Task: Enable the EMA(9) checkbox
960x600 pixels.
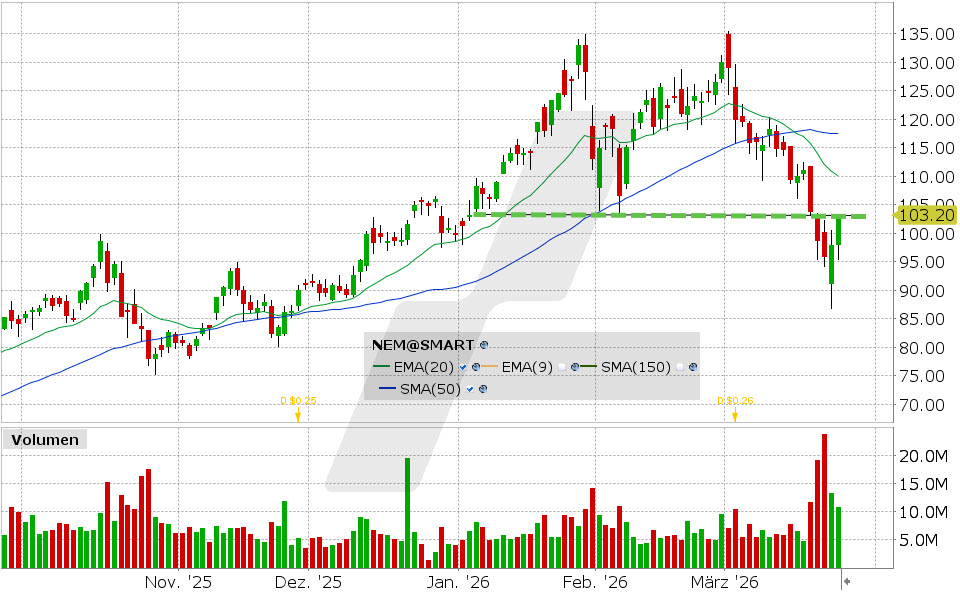Action: coord(562,366)
